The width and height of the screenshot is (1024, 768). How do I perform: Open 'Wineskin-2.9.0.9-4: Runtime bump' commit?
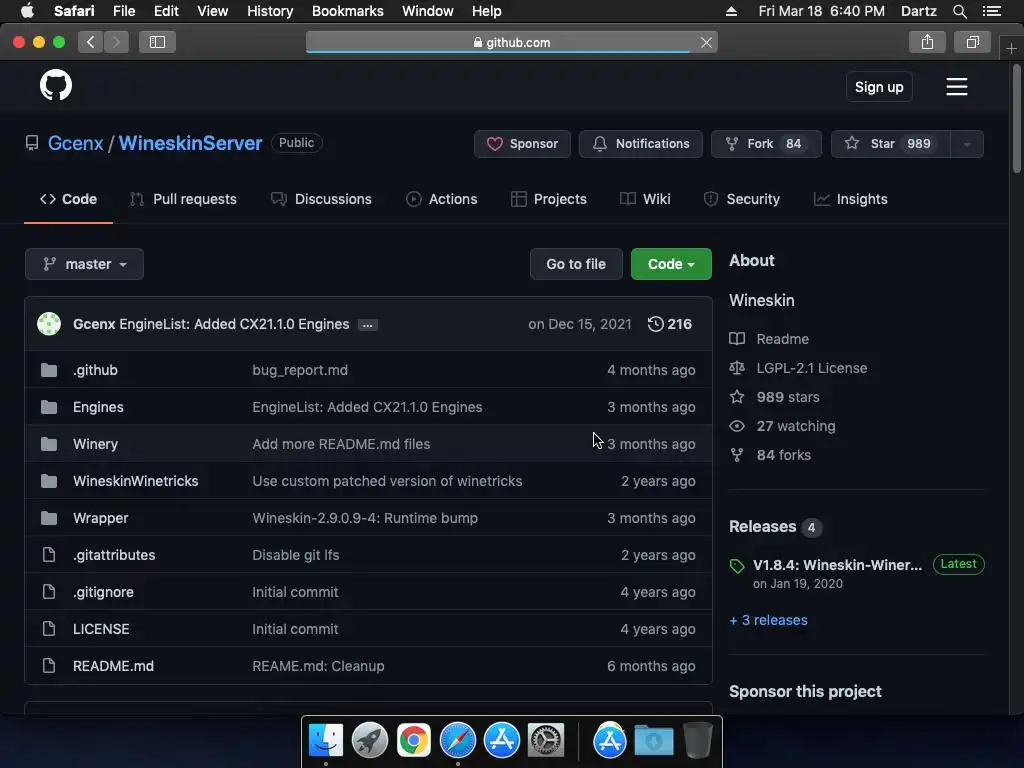tap(365, 518)
